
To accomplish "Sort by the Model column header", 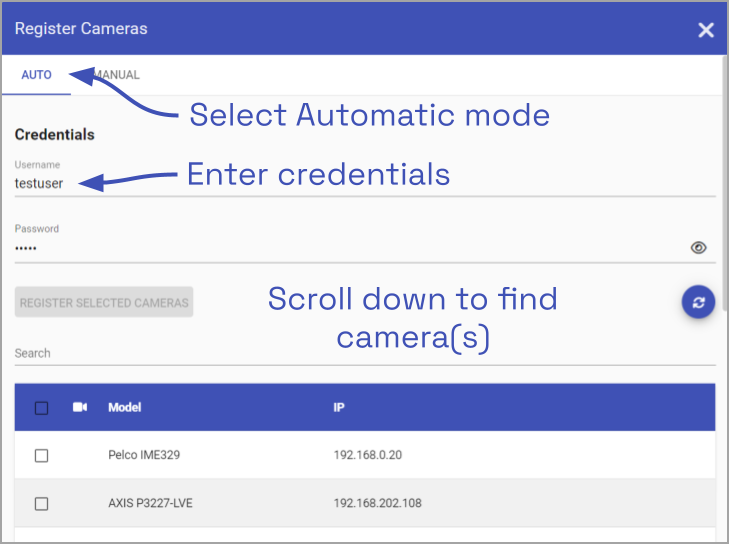I will click(125, 407).
